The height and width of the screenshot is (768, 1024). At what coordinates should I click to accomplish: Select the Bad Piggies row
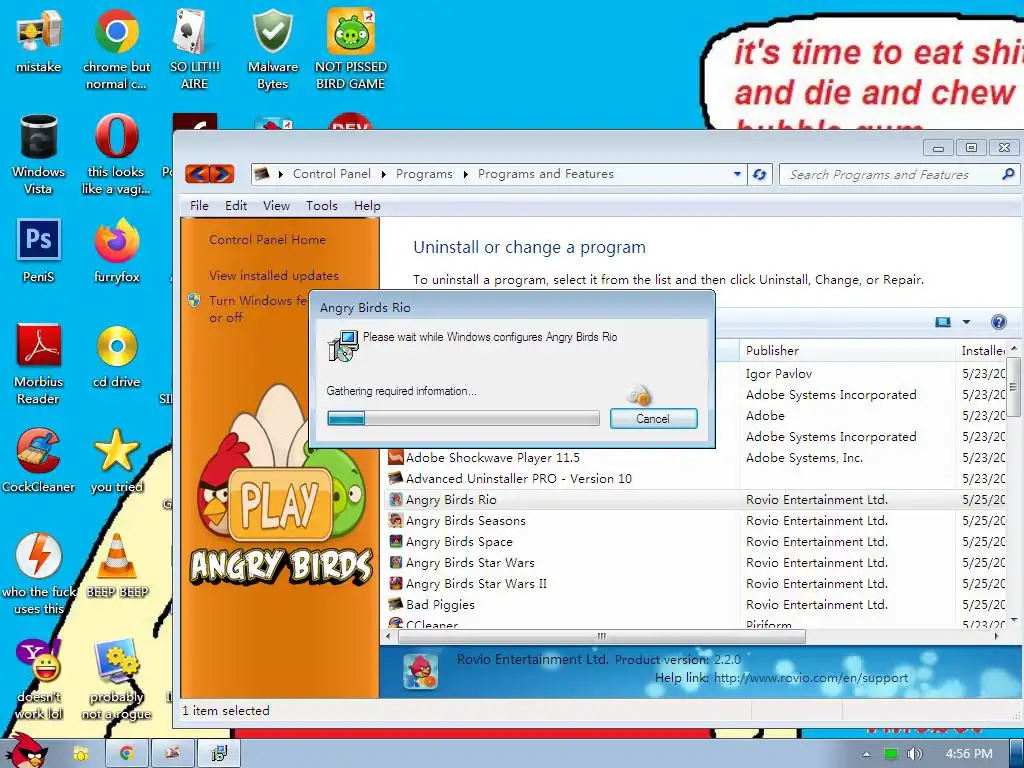(x=695, y=604)
